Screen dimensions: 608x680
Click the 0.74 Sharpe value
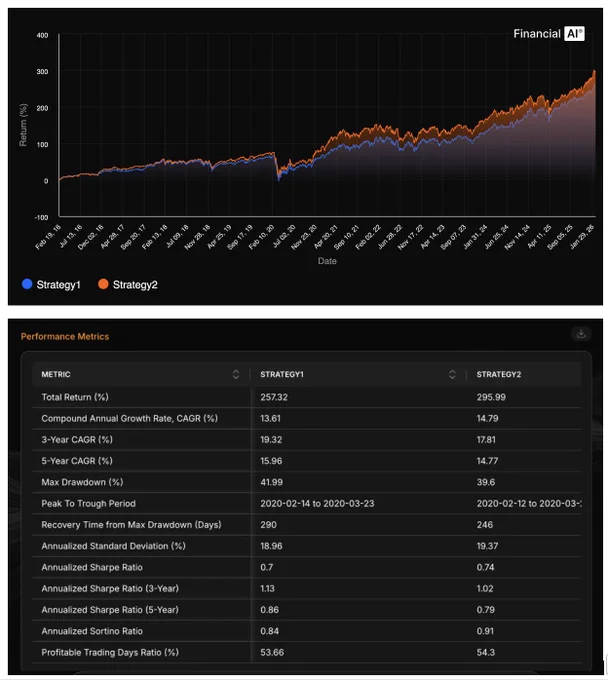pyautogui.click(x=485, y=567)
